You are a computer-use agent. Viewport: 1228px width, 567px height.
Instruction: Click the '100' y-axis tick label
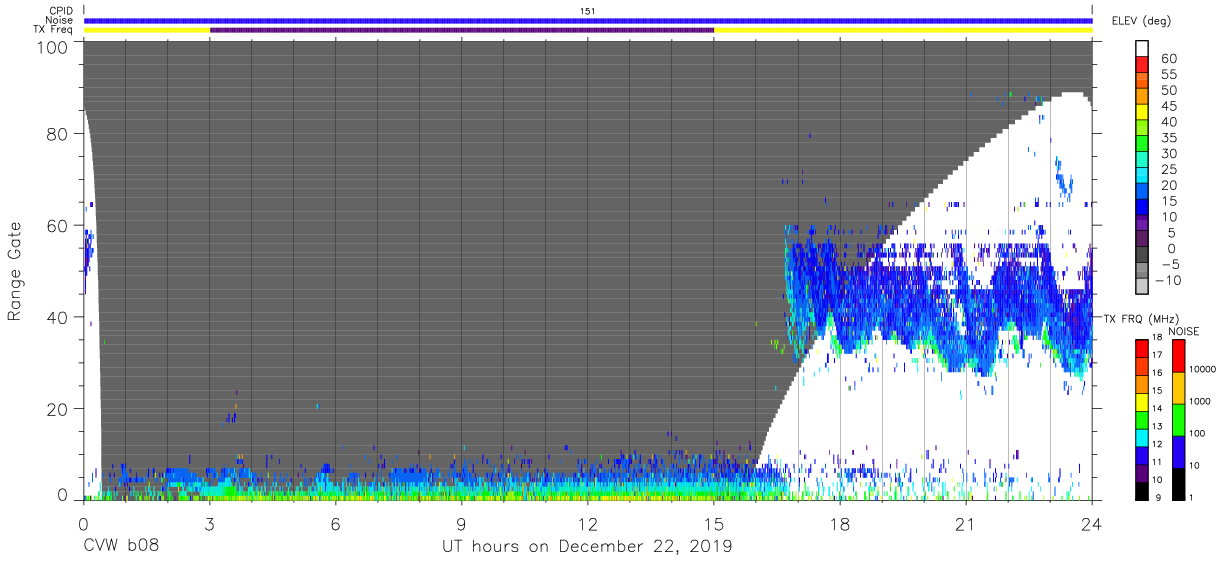(54, 48)
